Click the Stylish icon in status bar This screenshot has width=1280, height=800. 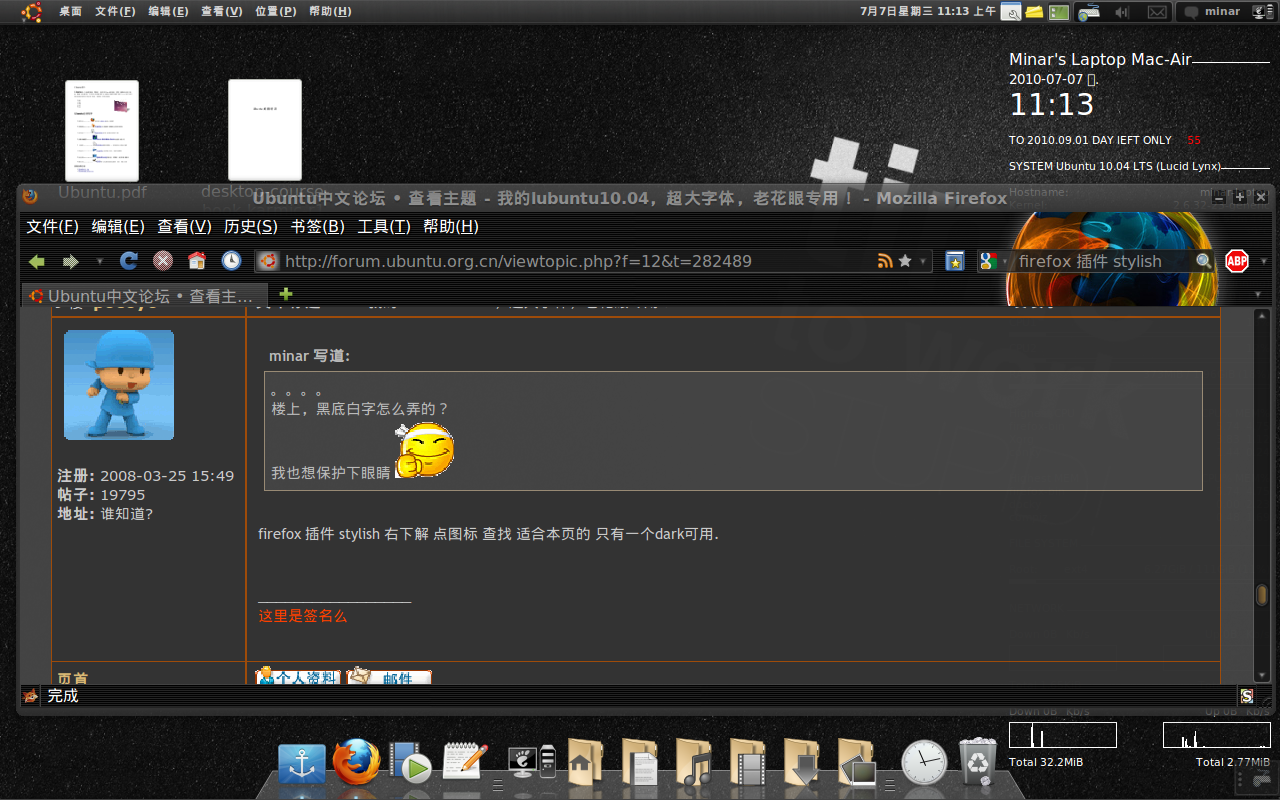[1247, 696]
